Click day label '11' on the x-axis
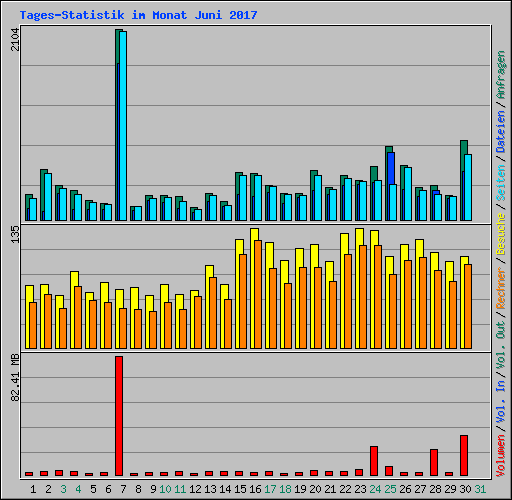The image size is (512, 500). pyautogui.click(x=180, y=489)
